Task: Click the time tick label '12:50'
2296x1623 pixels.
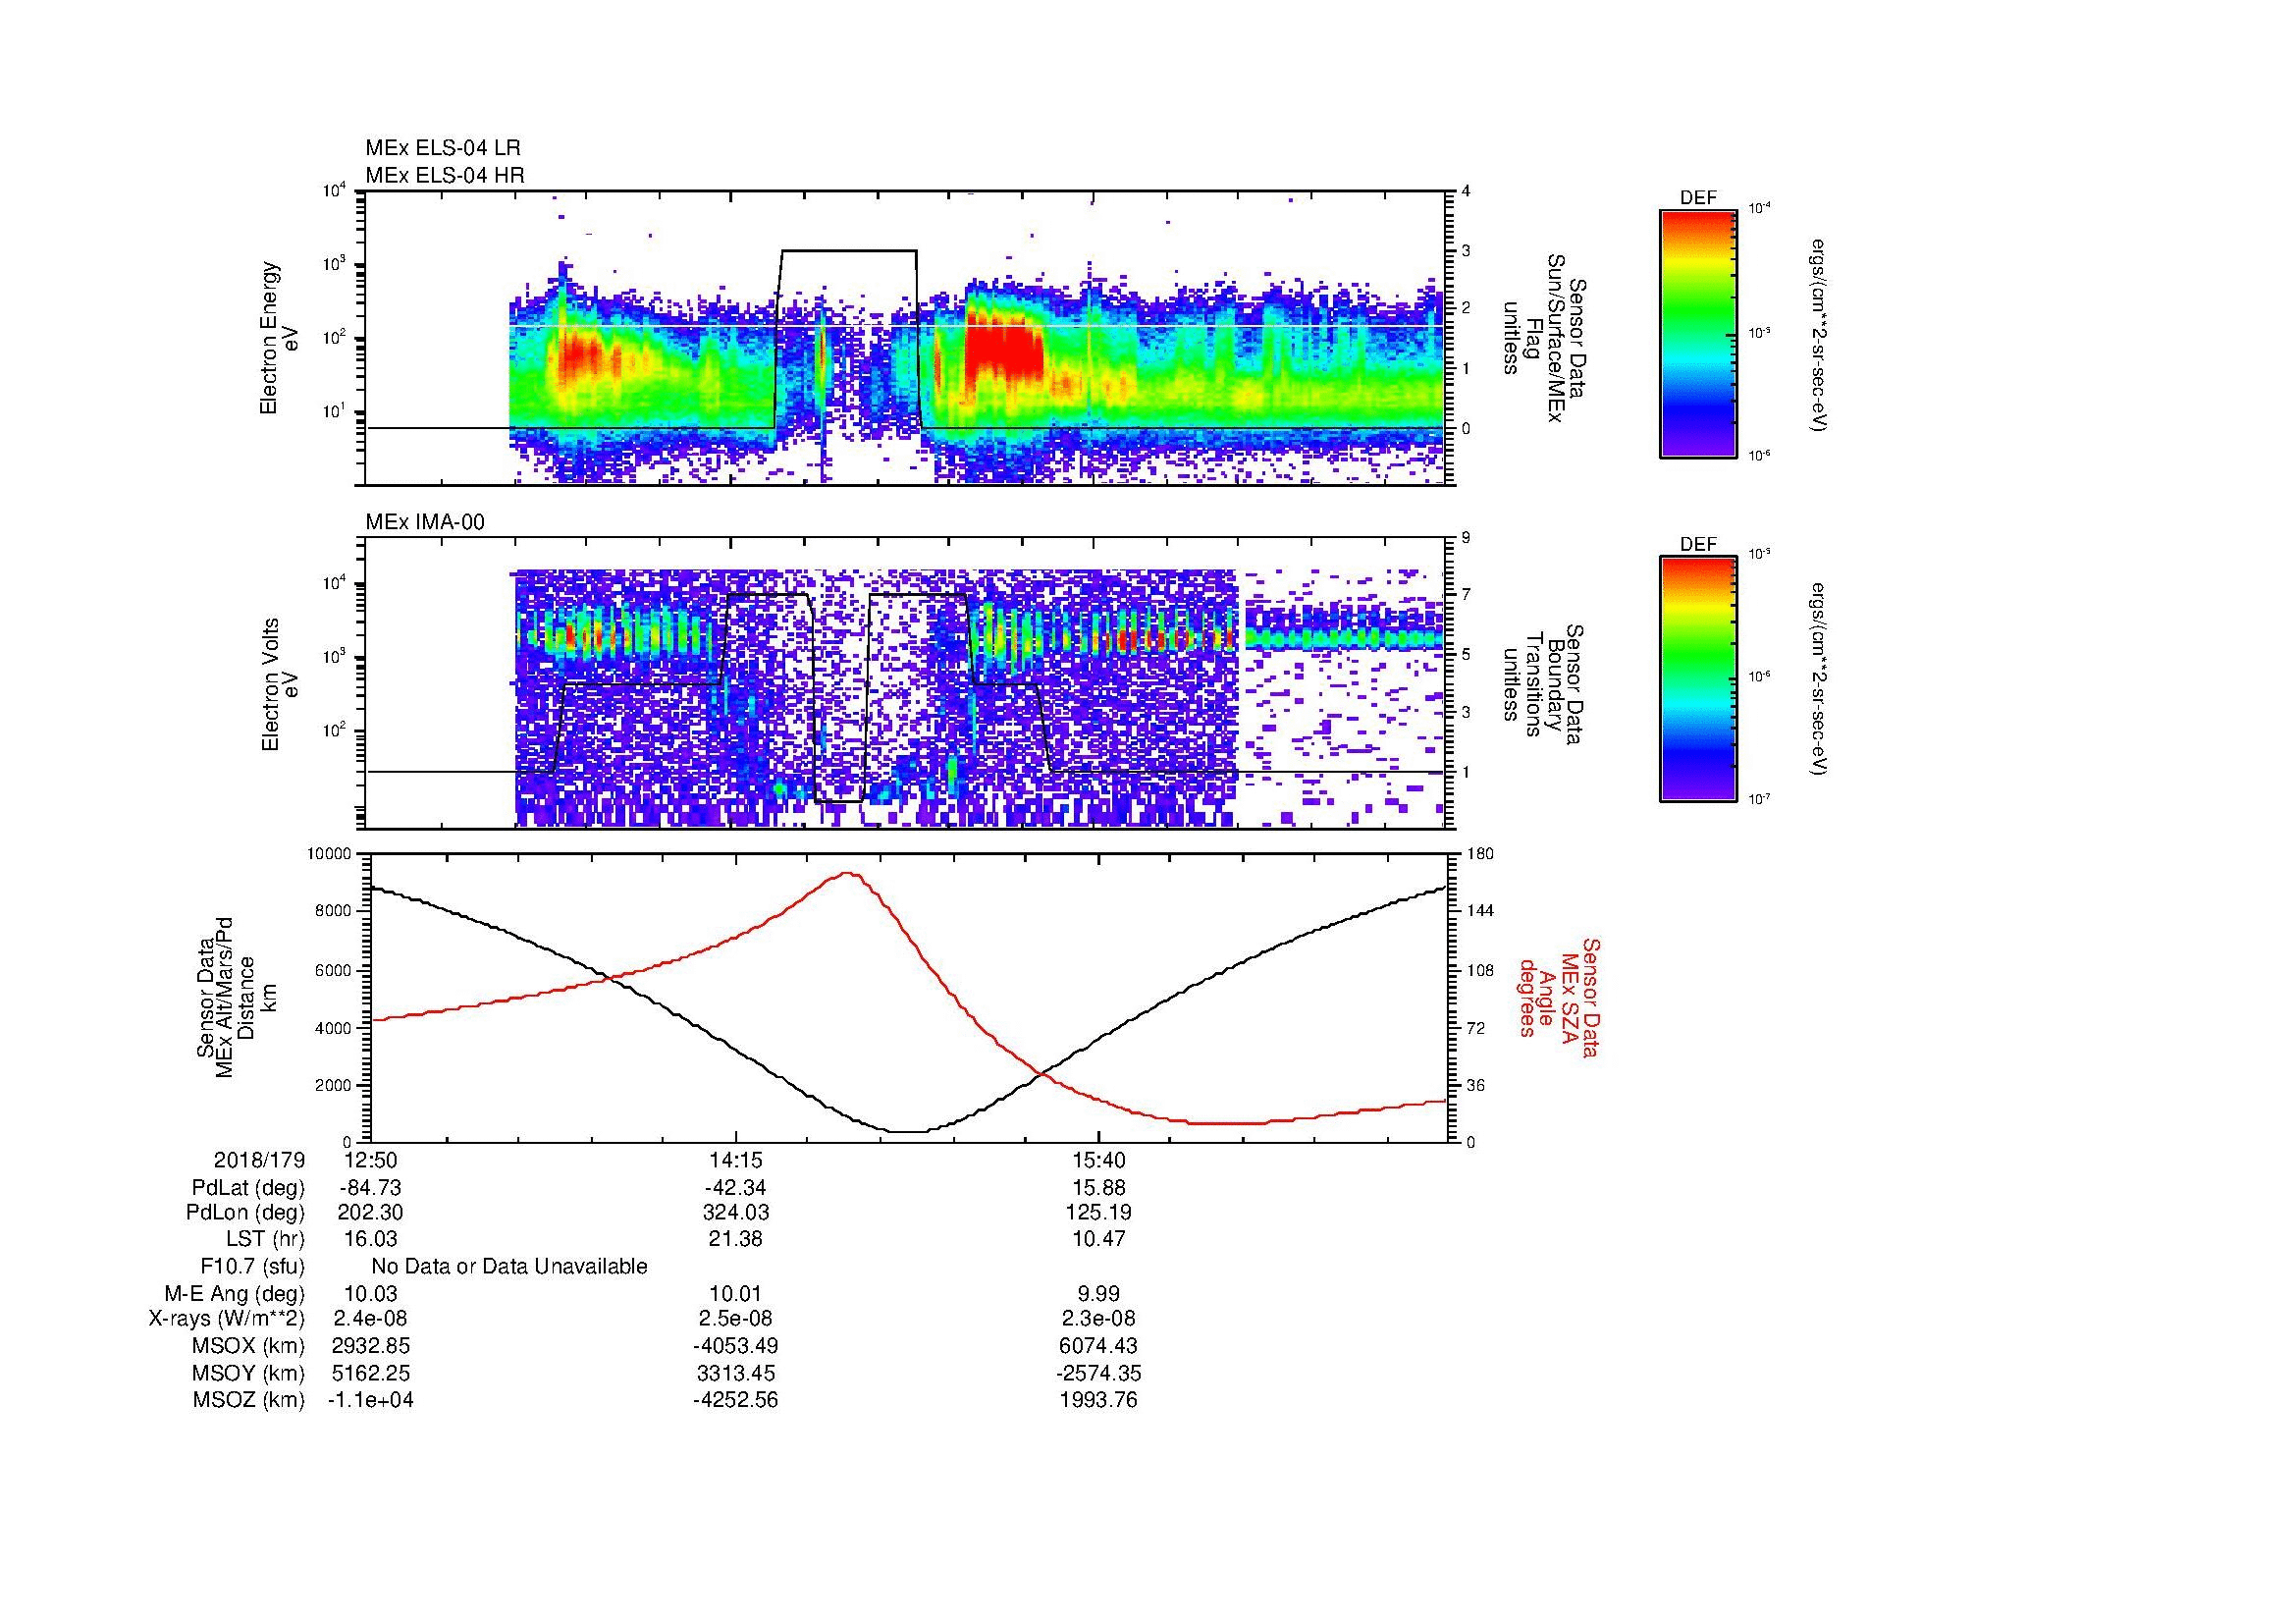Action: click(x=371, y=1160)
